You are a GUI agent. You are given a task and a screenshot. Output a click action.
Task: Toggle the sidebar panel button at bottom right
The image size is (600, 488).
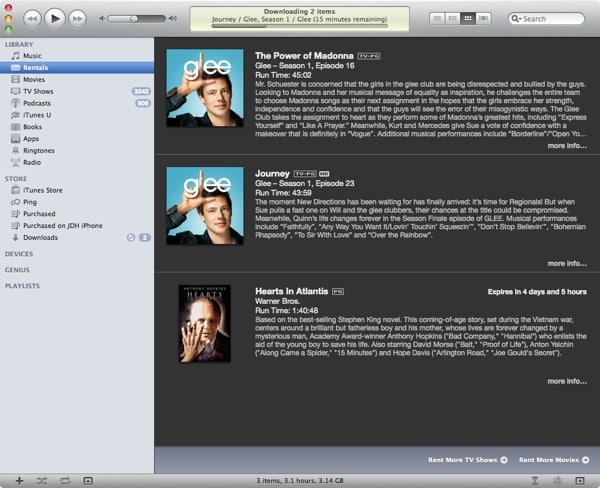pyautogui.click(x=580, y=481)
